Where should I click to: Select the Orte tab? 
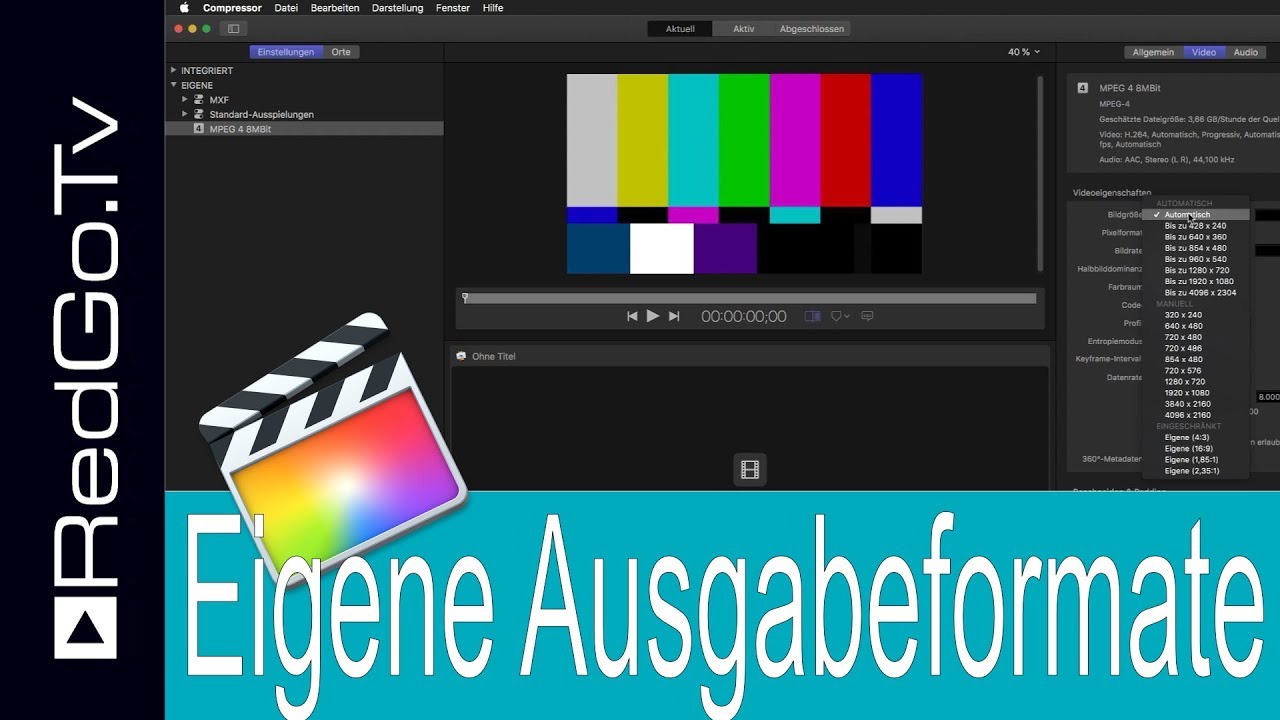pos(341,52)
